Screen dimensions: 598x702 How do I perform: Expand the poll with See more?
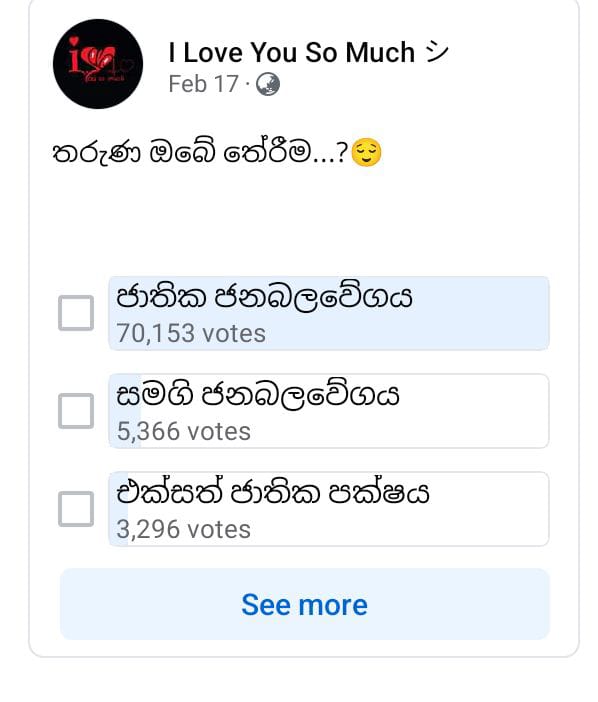[x=305, y=604]
